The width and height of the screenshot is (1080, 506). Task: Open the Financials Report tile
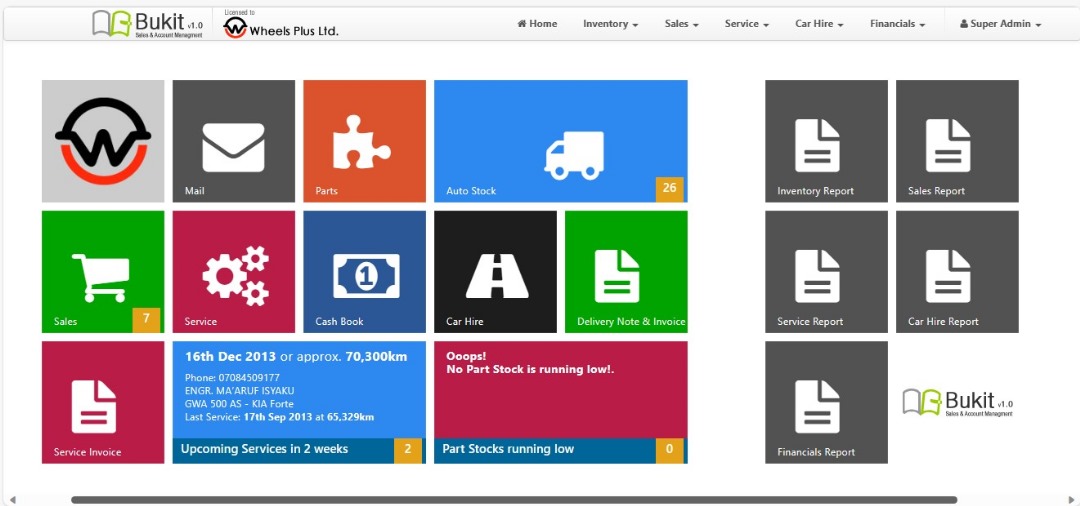point(826,402)
